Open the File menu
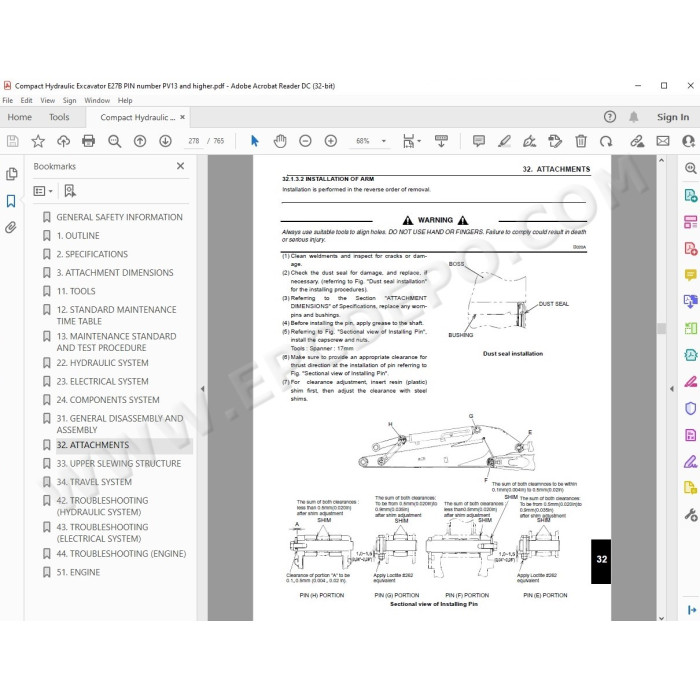 8,100
